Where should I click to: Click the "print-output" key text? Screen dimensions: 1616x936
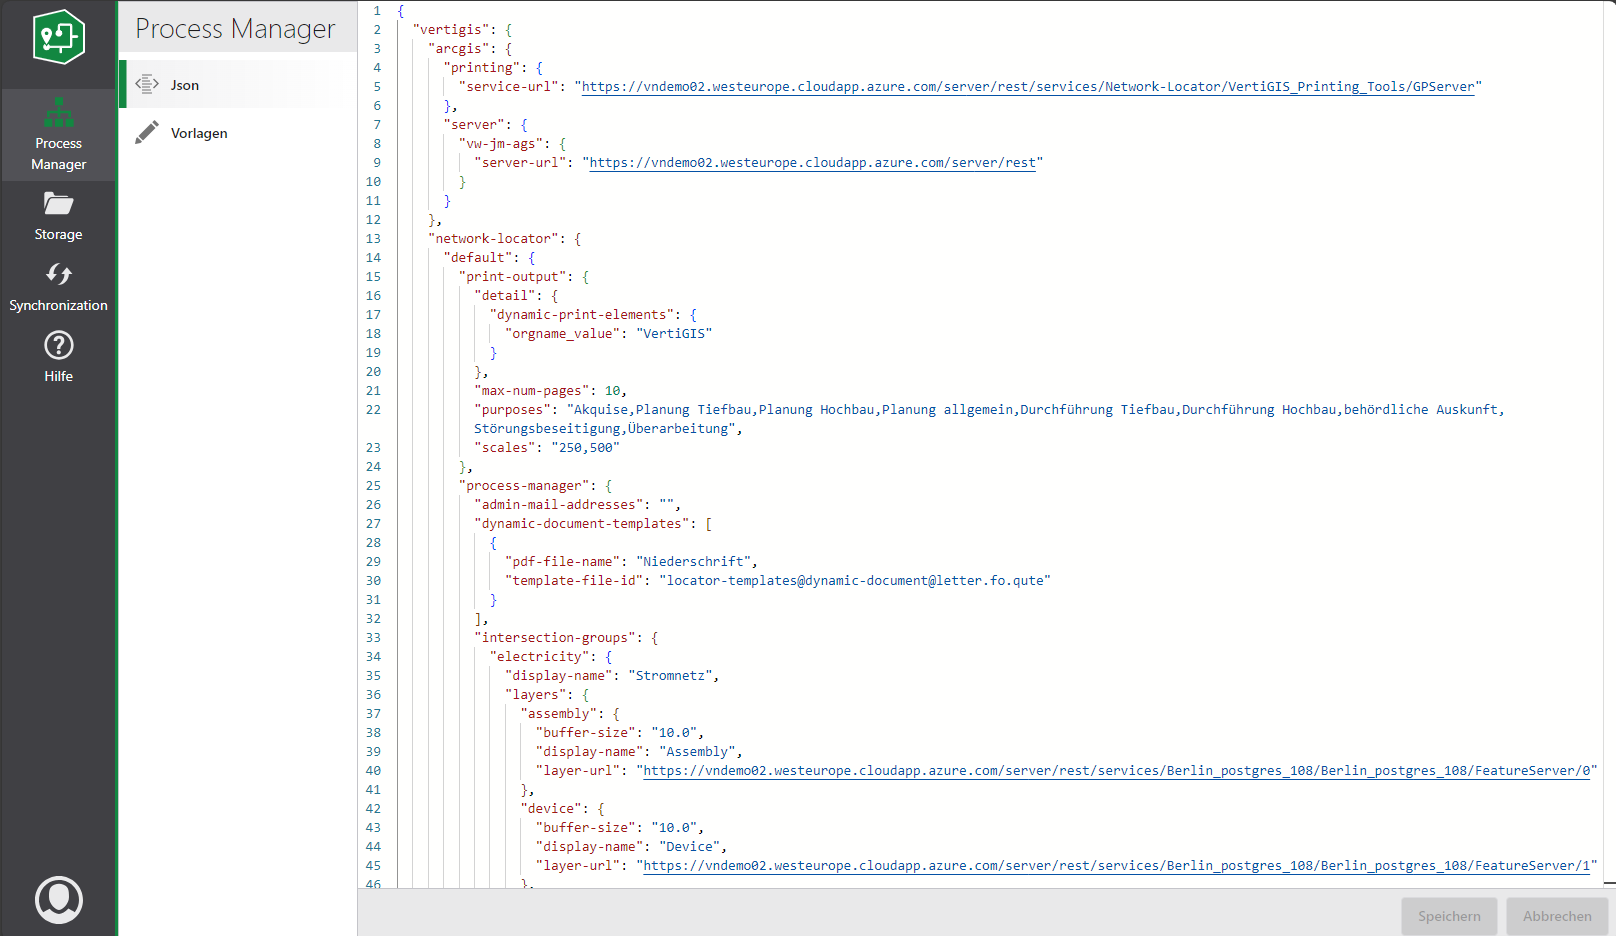[513, 277]
